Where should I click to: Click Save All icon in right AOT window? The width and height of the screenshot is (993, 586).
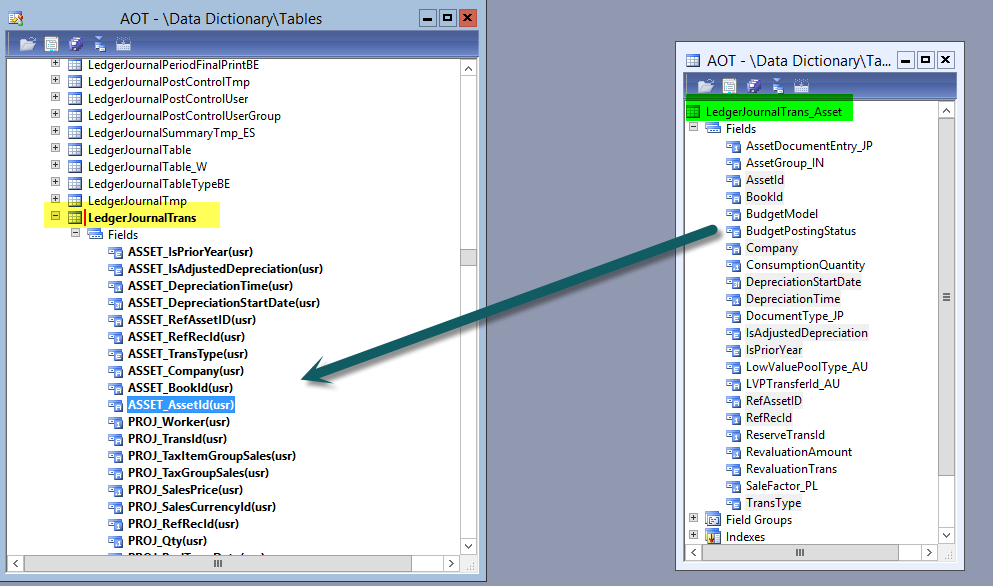pos(754,85)
